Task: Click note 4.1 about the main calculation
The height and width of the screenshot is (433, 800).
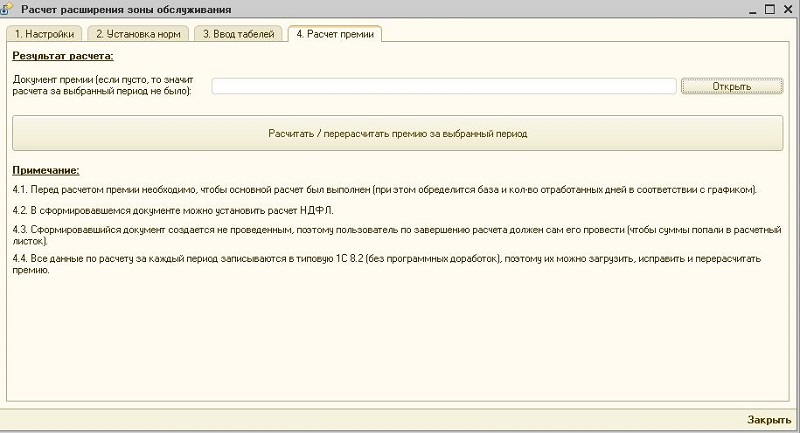Action: (x=385, y=189)
